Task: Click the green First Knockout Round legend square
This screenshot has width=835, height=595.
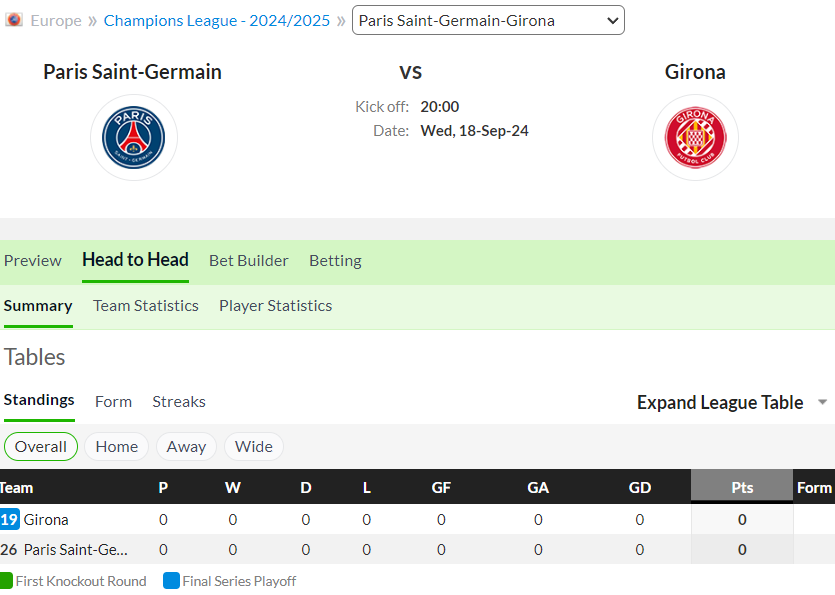Action: pyautogui.click(x=6, y=581)
